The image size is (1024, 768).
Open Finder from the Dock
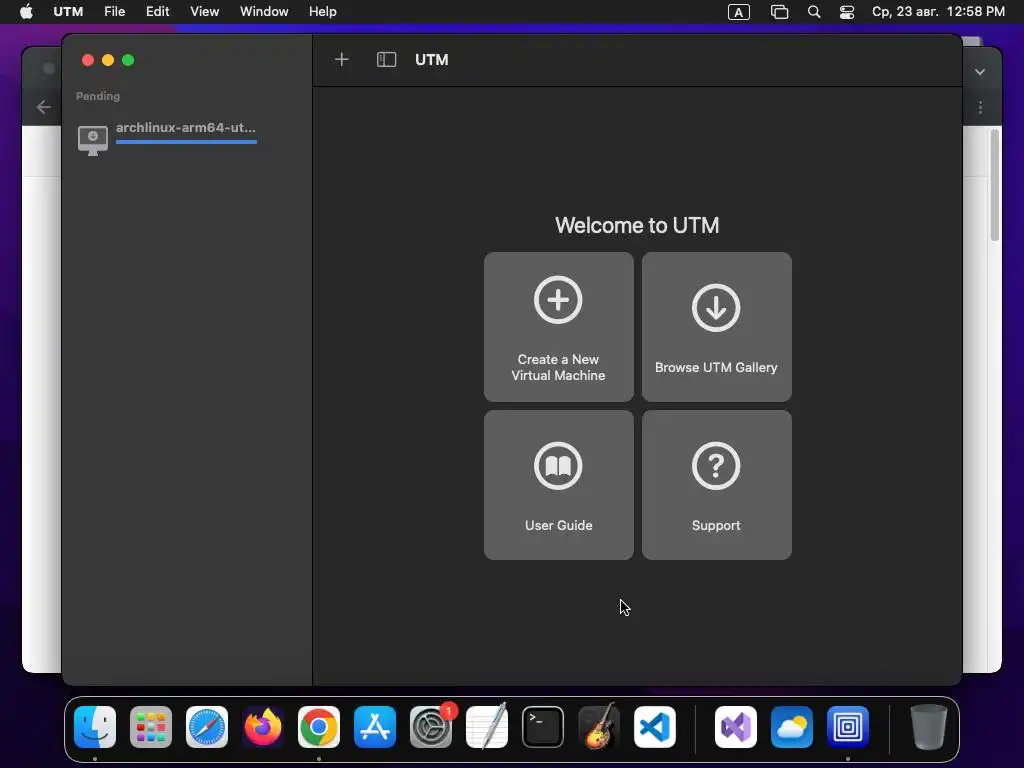(x=95, y=726)
